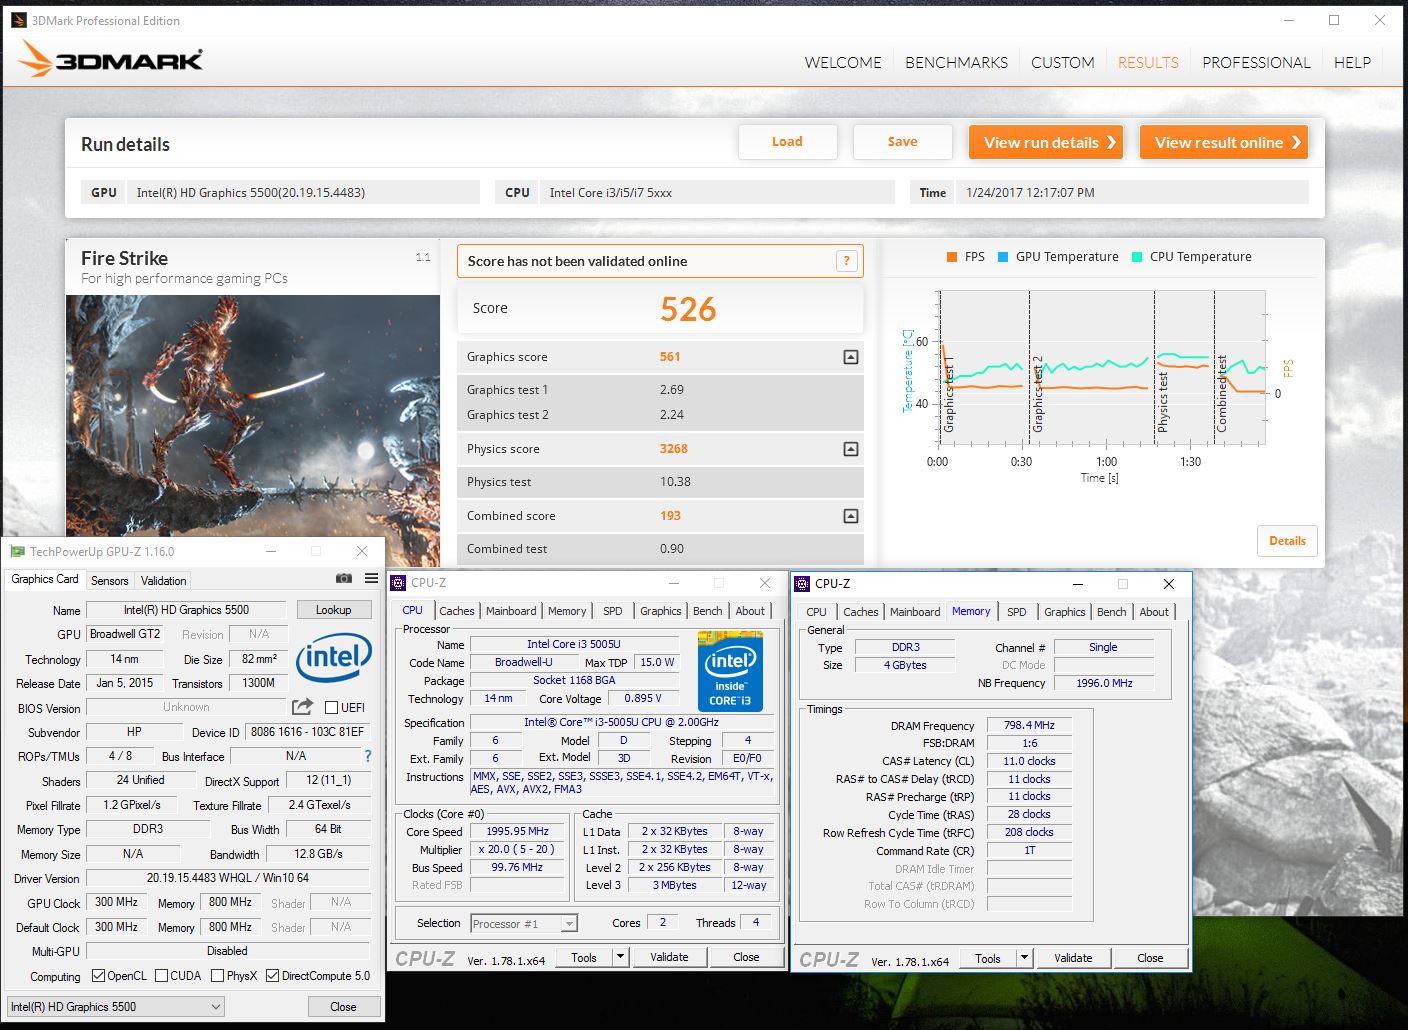
Task: Click Close button in GPU-Z
Action: tap(343, 1007)
